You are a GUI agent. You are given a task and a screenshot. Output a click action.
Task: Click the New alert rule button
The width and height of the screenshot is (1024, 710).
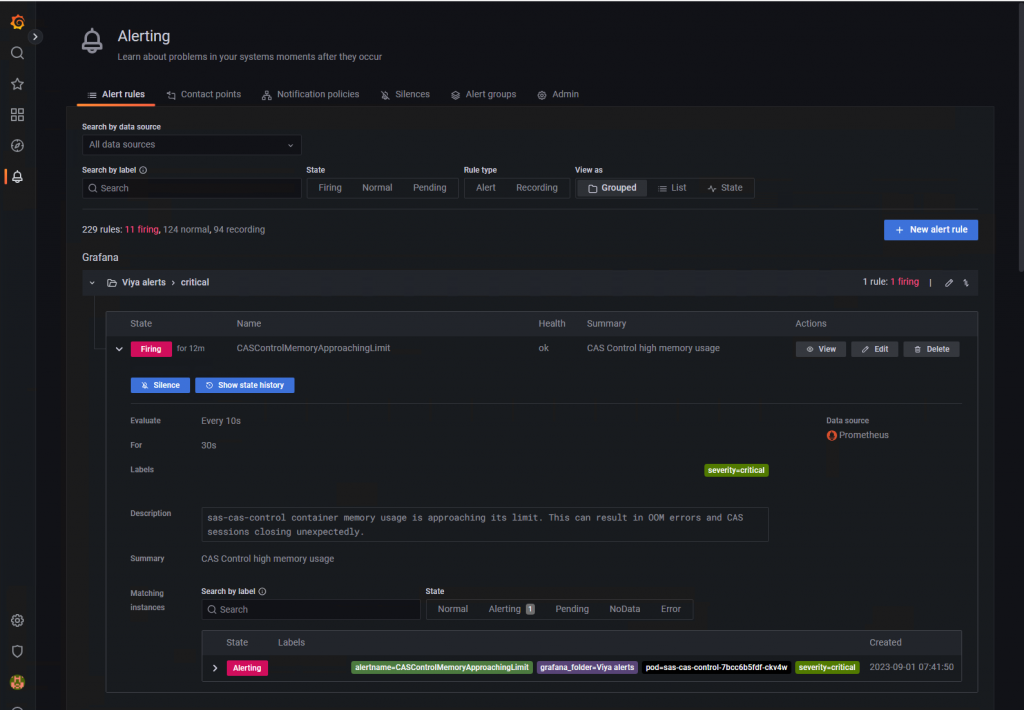click(930, 229)
